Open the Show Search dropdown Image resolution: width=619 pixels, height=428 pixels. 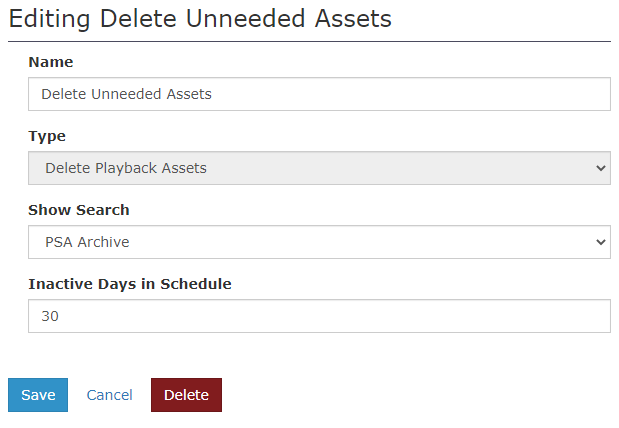click(x=319, y=242)
